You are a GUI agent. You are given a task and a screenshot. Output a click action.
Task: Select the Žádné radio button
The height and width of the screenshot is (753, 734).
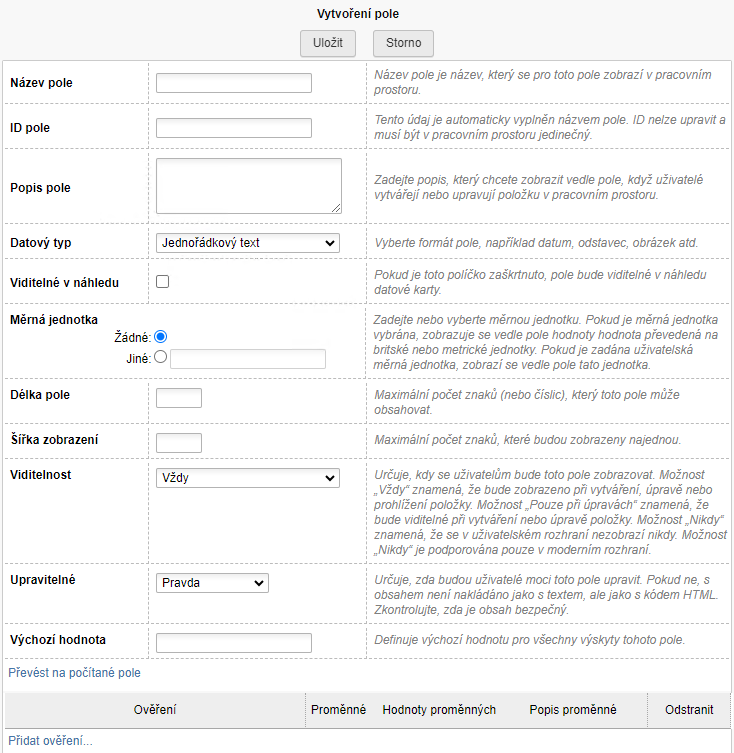[161, 337]
